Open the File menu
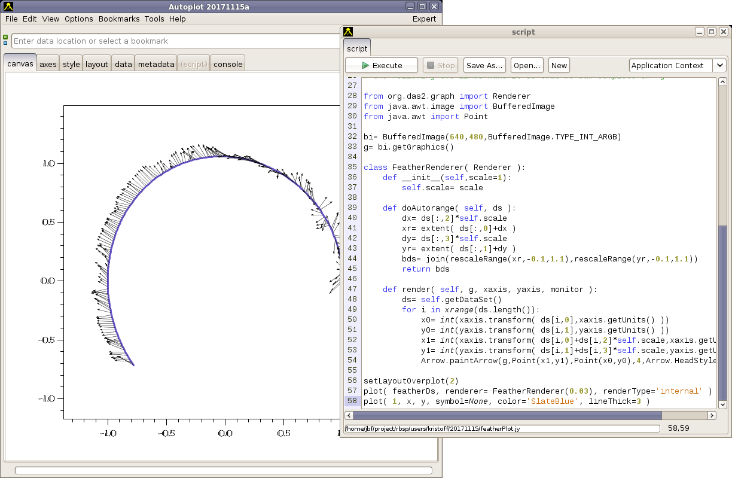The image size is (732, 478). click(11, 19)
